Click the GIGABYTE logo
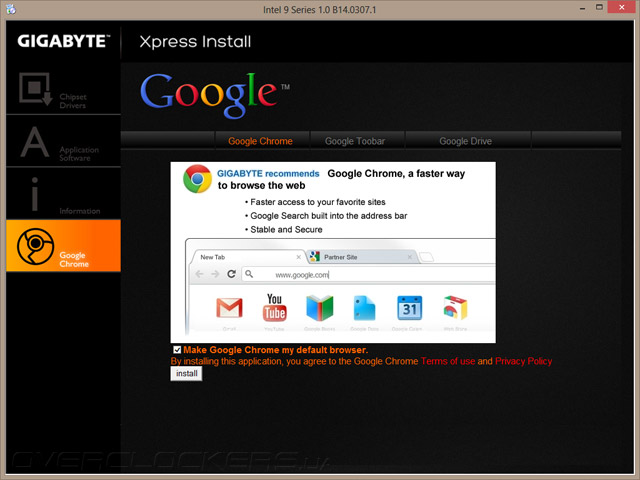This screenshot has height=480, width=640. [64, 41]
